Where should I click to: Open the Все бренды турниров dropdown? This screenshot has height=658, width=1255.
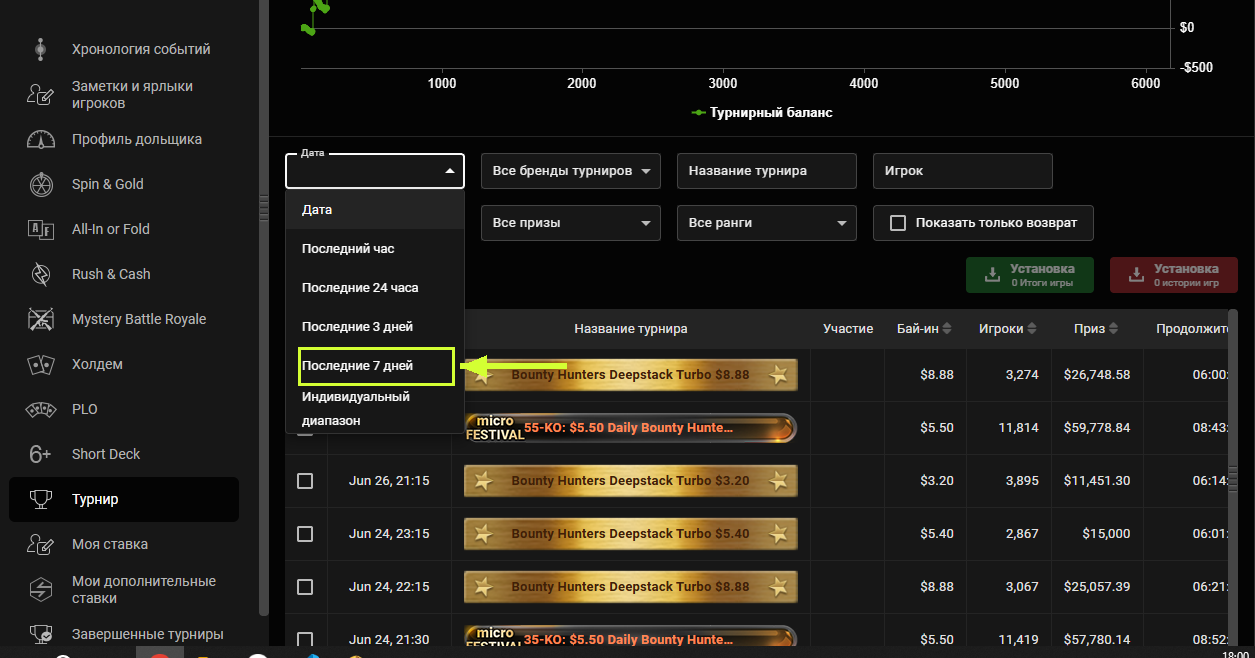click(x=571, y=171)
